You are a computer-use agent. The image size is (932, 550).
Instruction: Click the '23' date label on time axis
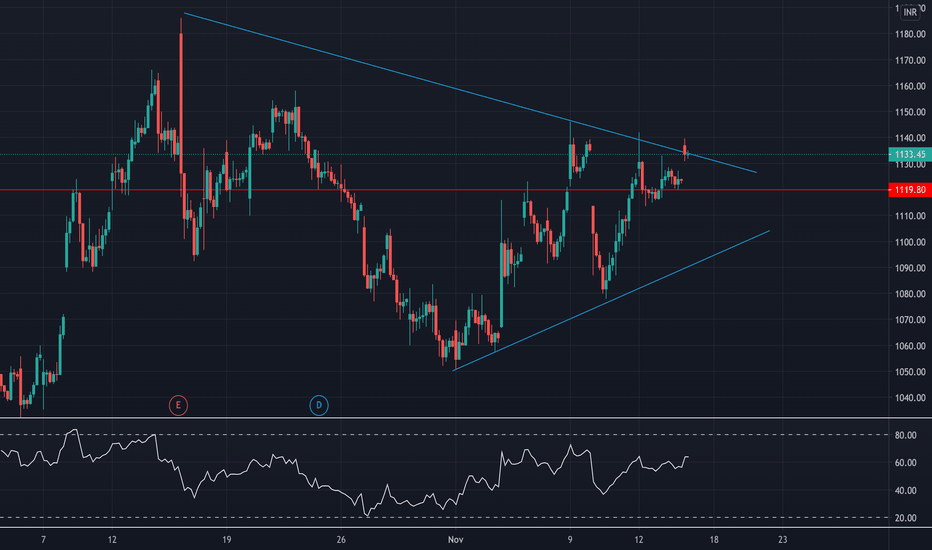(x=783, y=540)
